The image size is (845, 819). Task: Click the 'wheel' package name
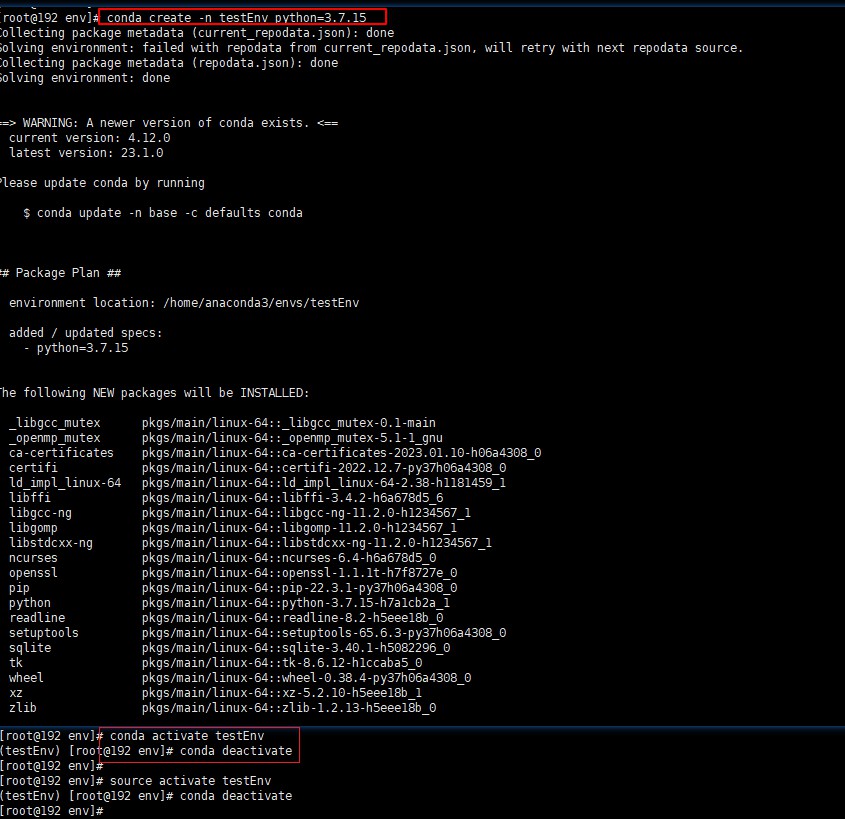[x=26, y=678]
